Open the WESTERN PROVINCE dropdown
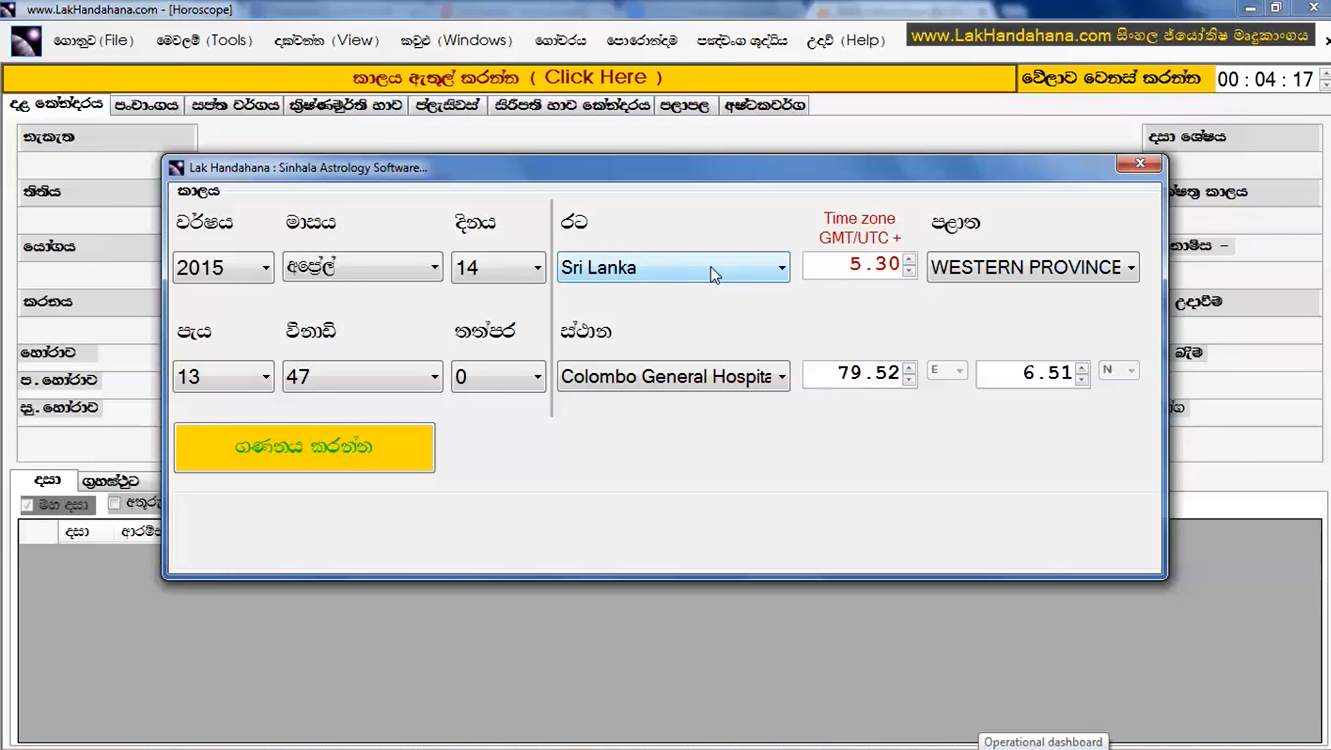1331x750 pixels. (x=1131, y=268)
